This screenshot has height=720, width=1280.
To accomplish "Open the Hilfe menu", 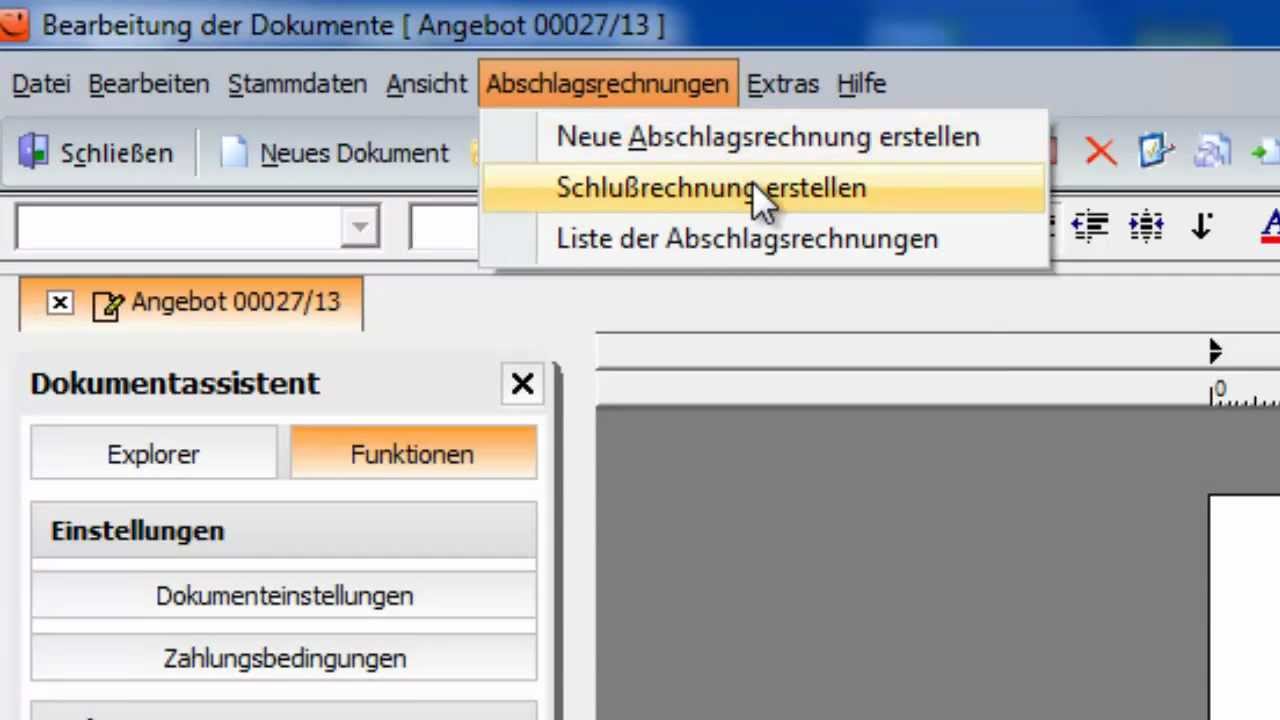I will pyautogui.click(x=862, y=84).
